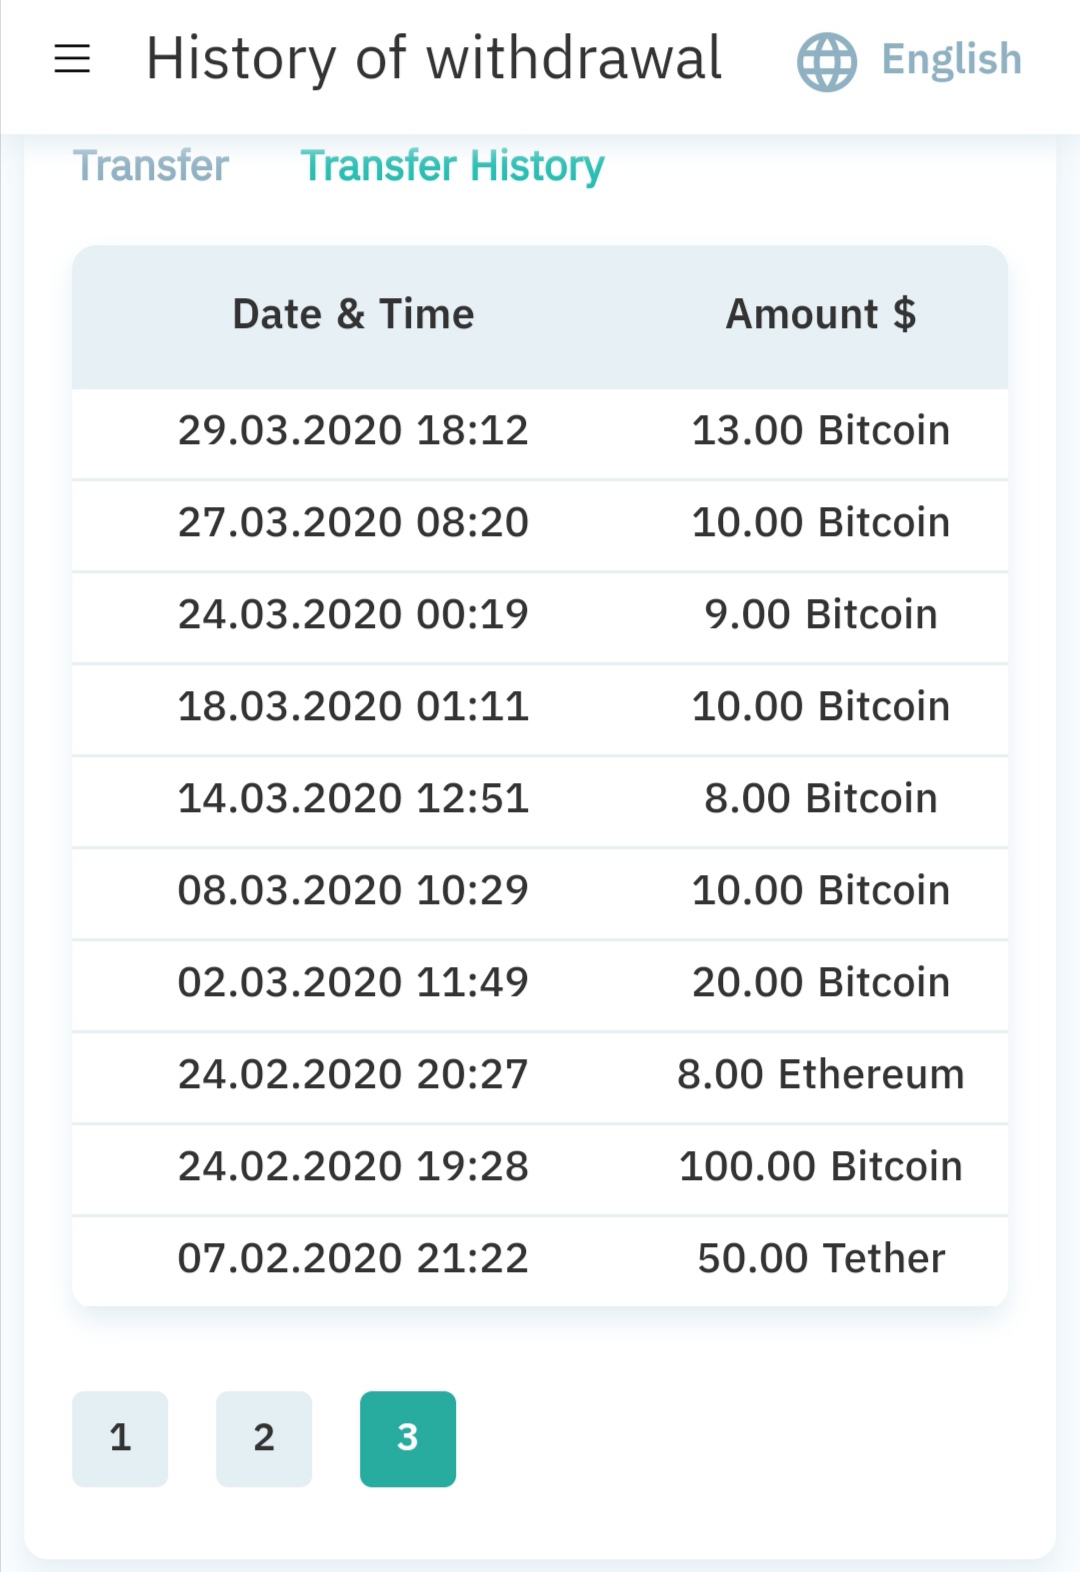Click the 8.00 Bitcoin amount entry
This screenshot has width=1080, height=1572.
point(820,799)
